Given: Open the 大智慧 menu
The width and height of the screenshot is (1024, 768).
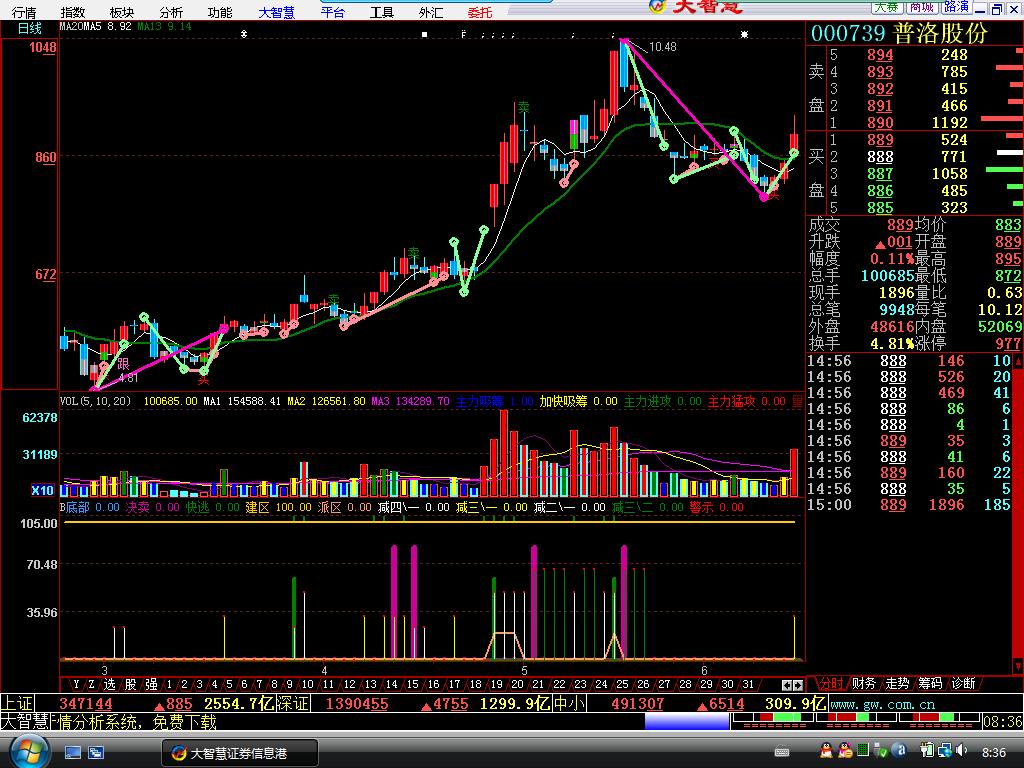Looking at the screenshot, I should [276, 12].
